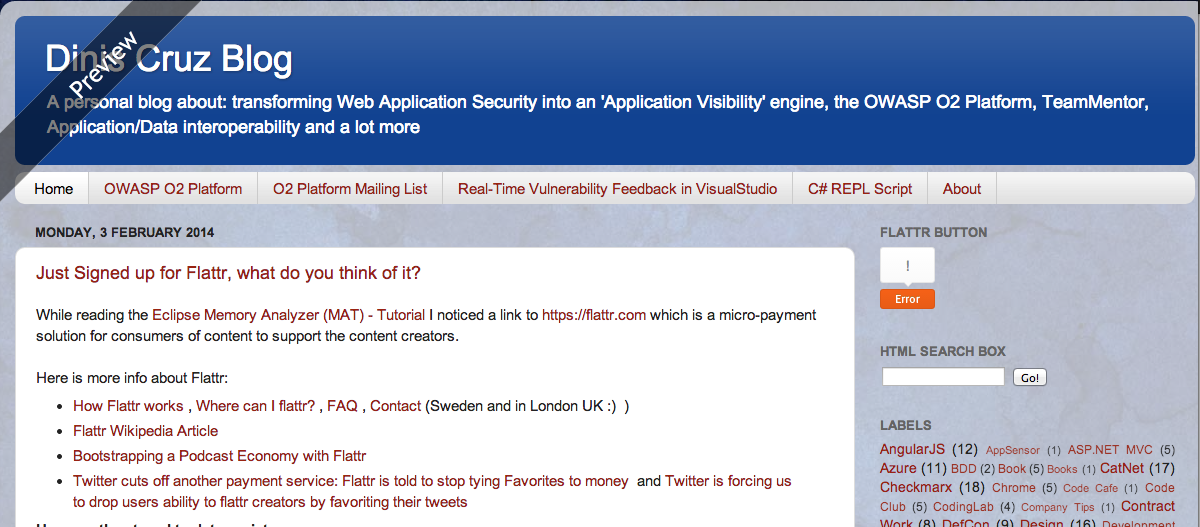This screenshot has width=1200, height=527.
Task: Open 'Bootstrapping a Podcast Economy with Flattr' link
Action: [220, 456]
